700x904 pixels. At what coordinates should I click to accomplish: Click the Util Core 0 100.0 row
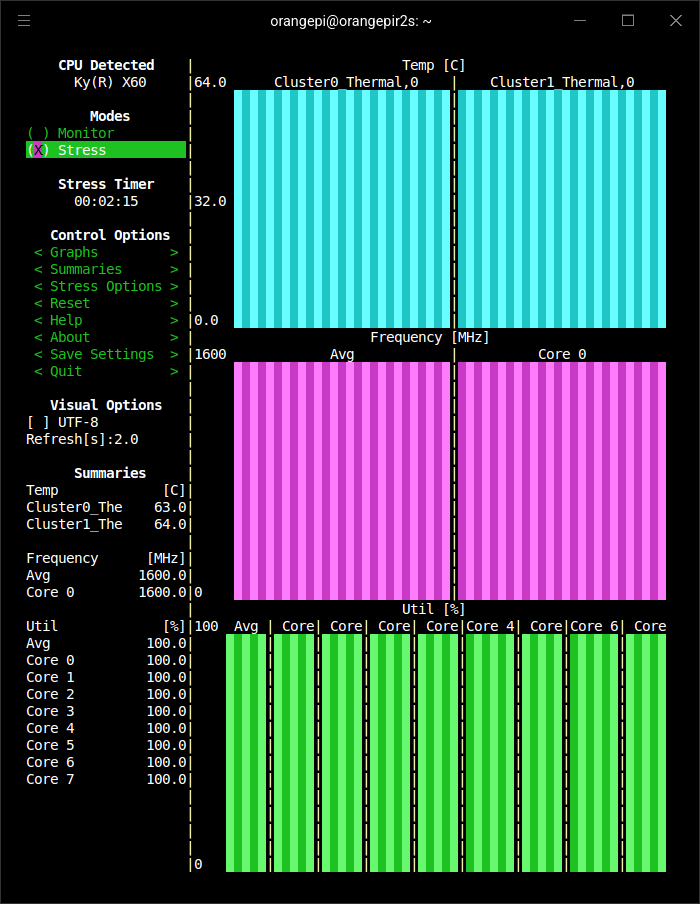coord(106,660)
